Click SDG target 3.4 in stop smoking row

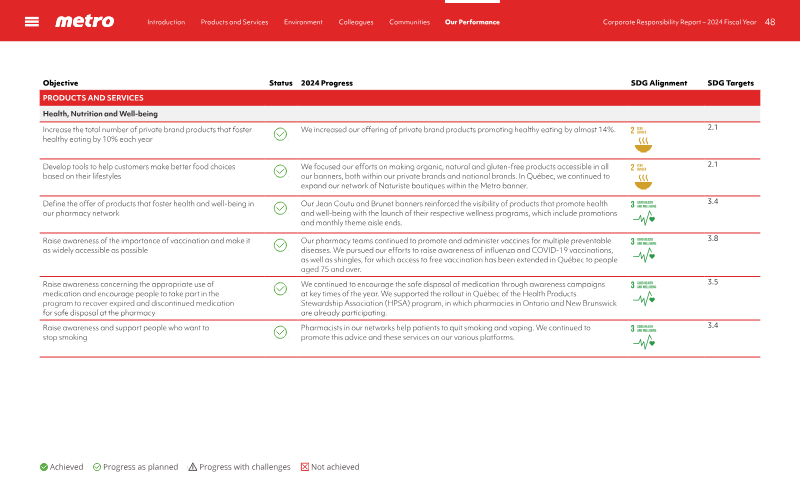[713, 325]
